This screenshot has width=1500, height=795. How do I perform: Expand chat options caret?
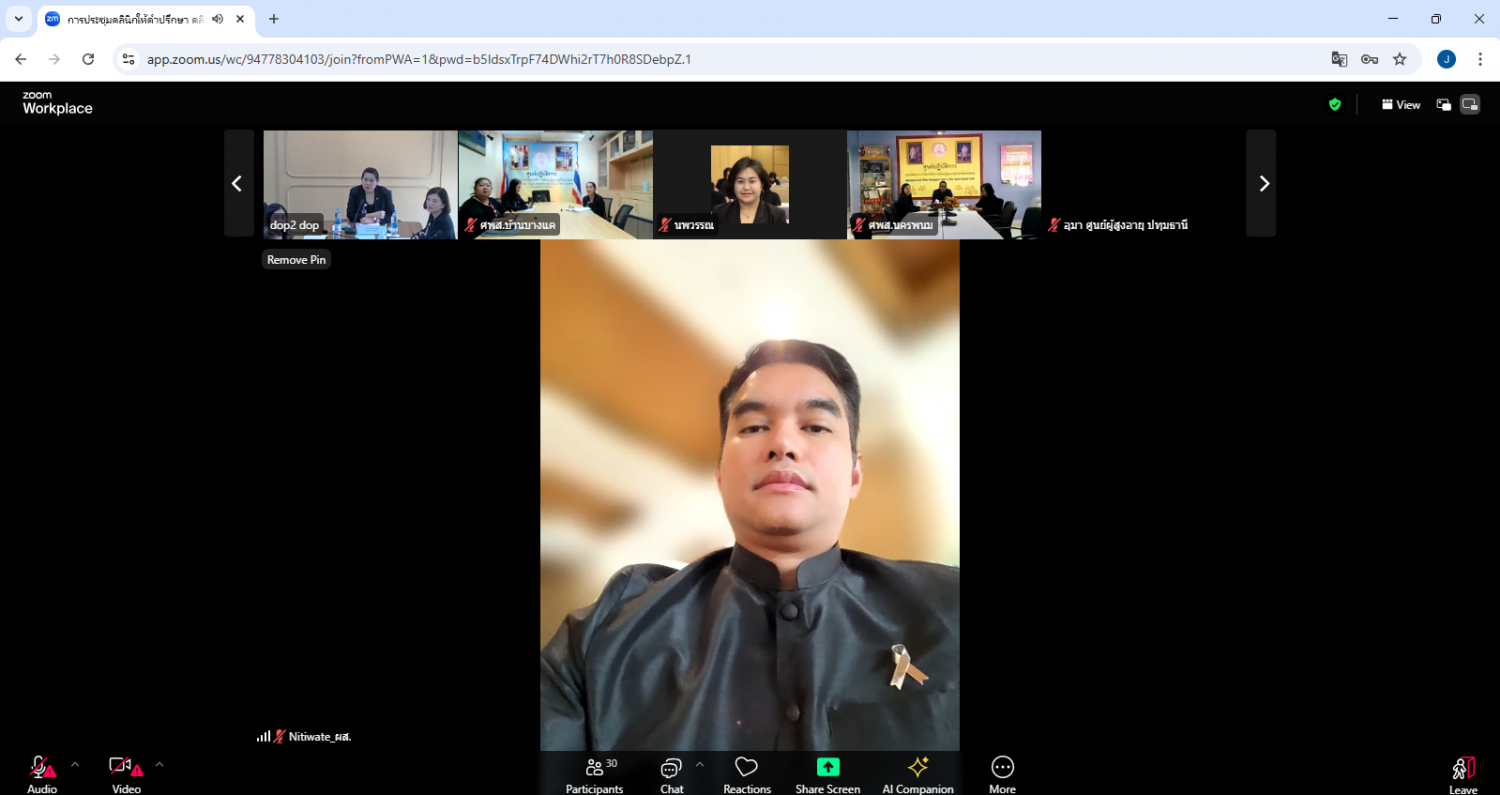pos(699,764)
